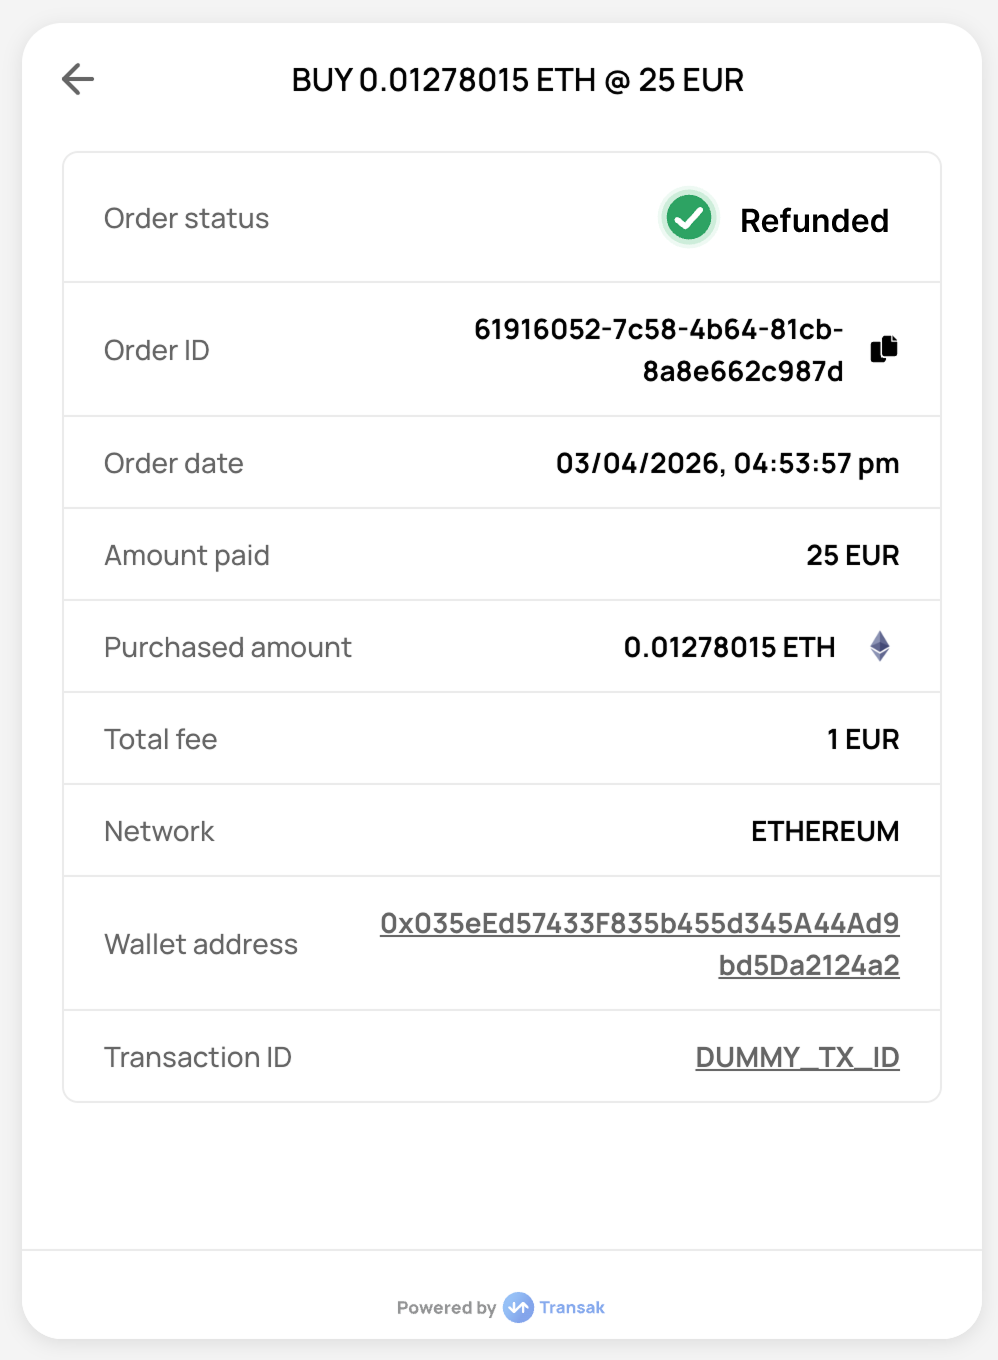
Task: Go back using the left arrow
Action: pyautogui.click(x=78, y=79)
